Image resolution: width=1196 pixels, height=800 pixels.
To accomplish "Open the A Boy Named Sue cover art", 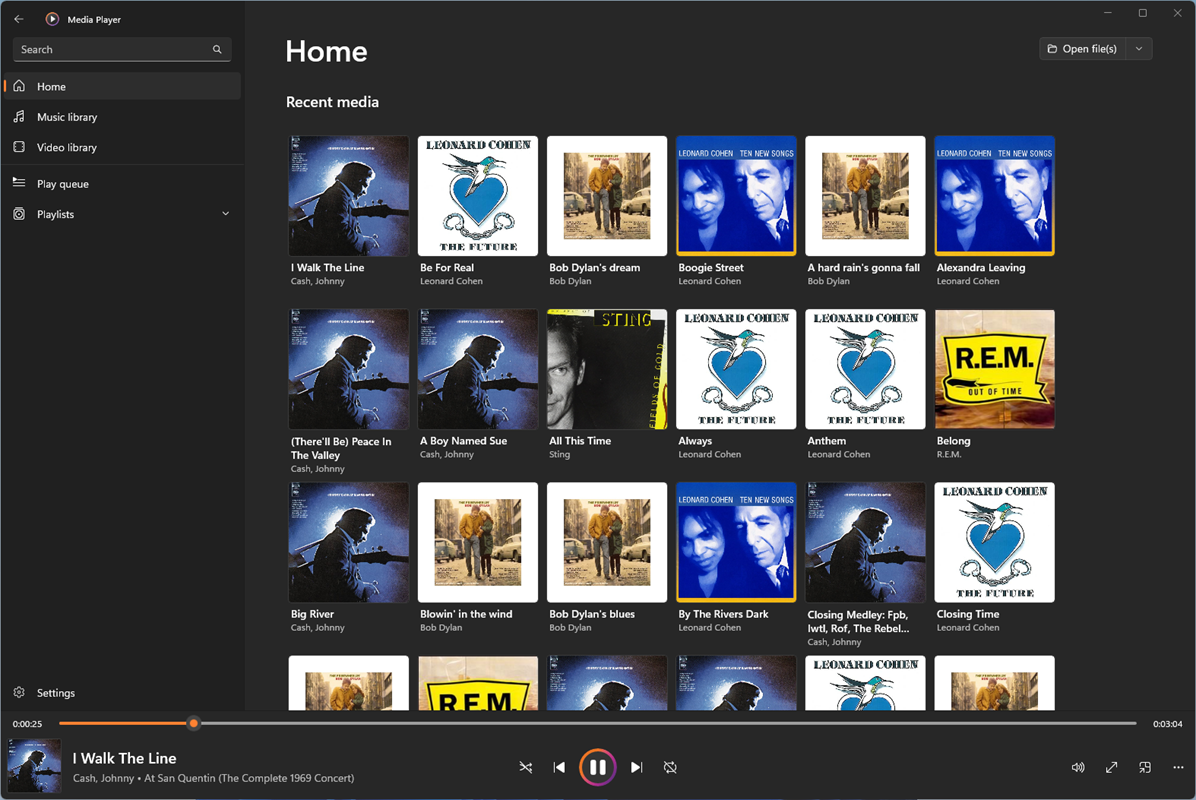I will (477, 369).
